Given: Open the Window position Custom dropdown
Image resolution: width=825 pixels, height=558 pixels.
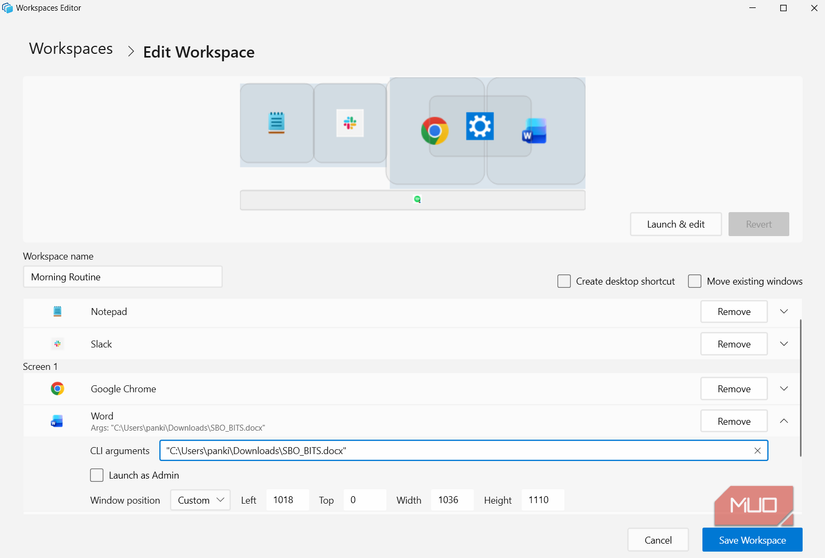Looking at the screenshot, I should (200, 500).
